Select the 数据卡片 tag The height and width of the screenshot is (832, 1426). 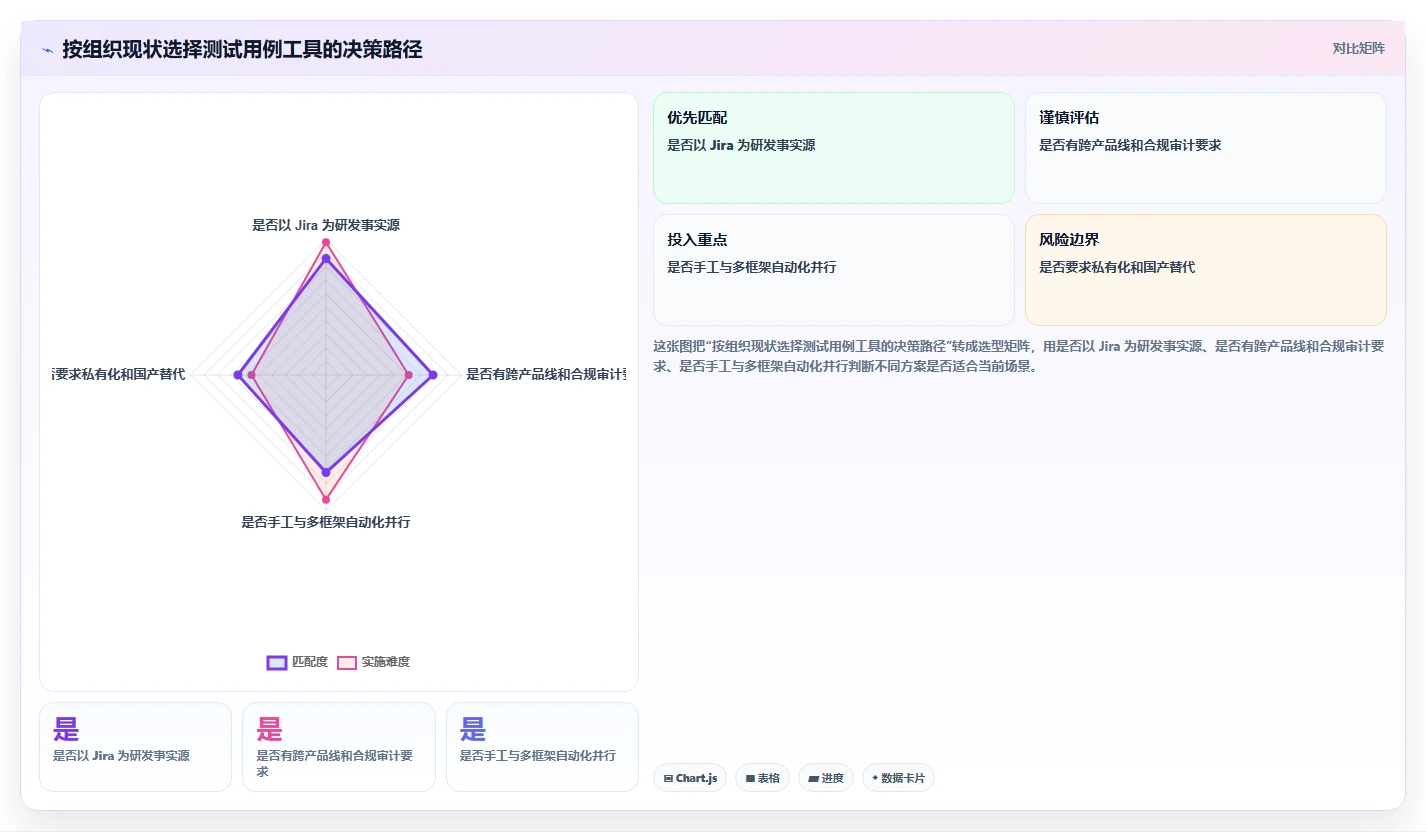coord(898,778)
